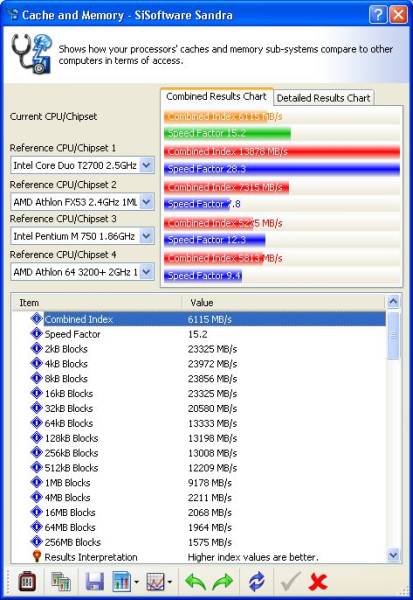Select the 1MB Blocks row
413x600 pixels.
coord(199,483)
